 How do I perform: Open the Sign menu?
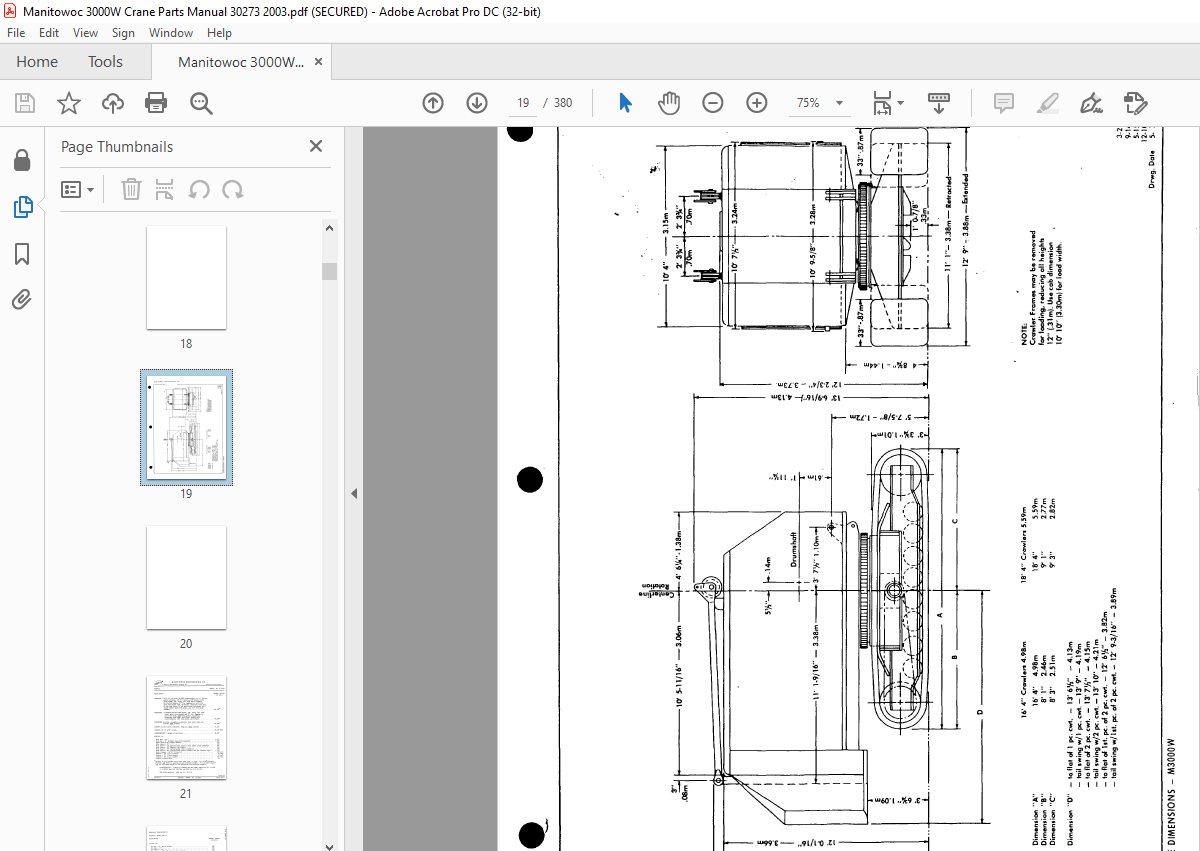[x=123, y=33]
